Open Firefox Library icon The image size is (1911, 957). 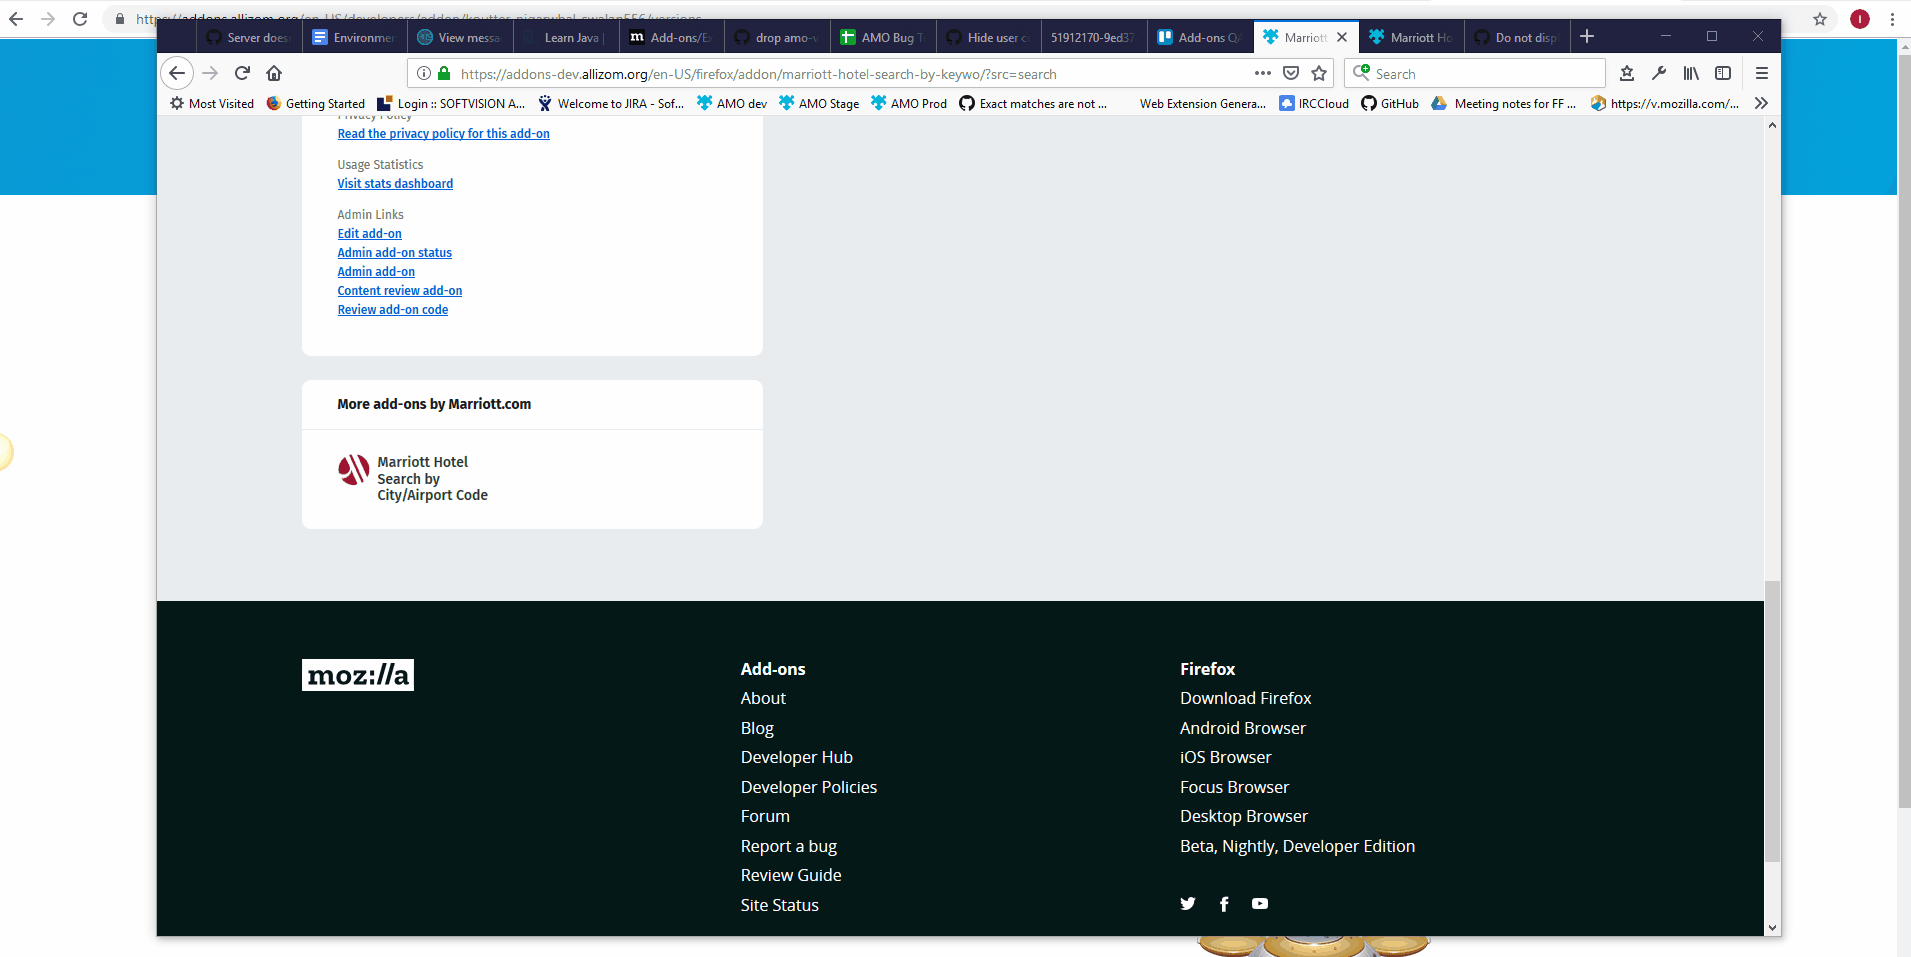pyautogui.click(x=1691, y=73)
